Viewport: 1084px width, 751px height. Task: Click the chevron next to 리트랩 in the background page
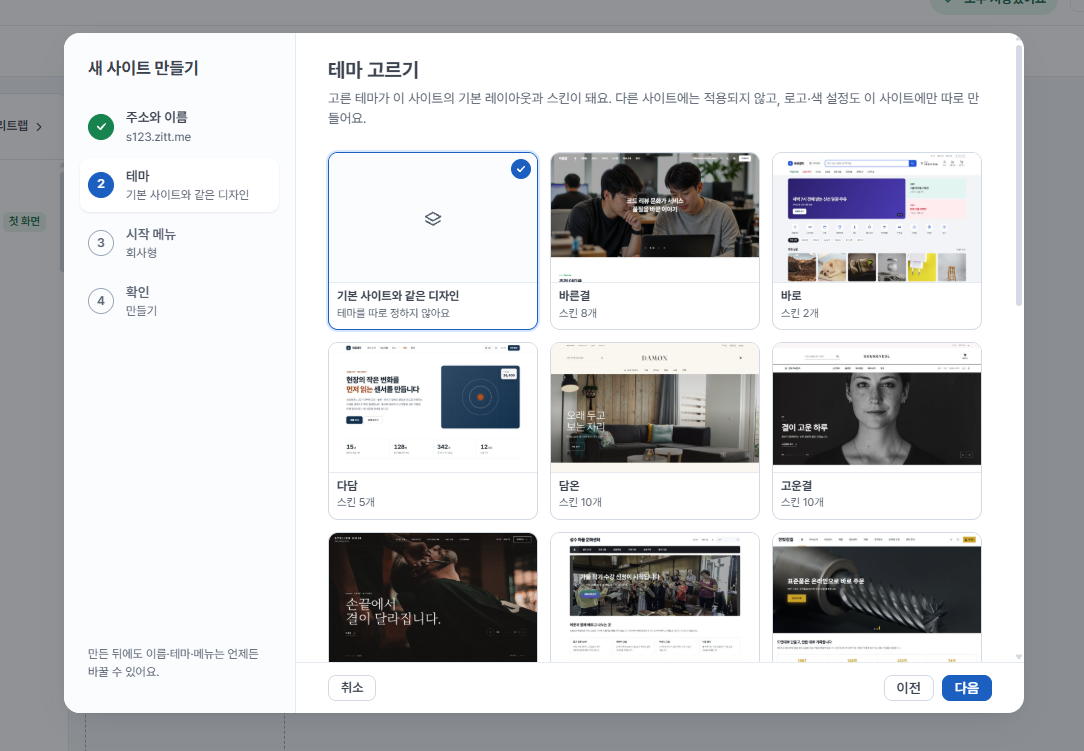pyautogui.click(x=39, y=127)
